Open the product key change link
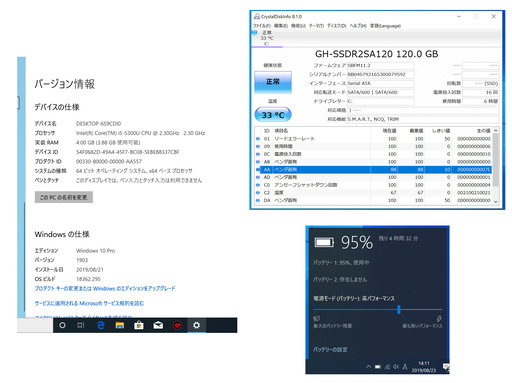The image size is (512, 383). coord(105,288)
